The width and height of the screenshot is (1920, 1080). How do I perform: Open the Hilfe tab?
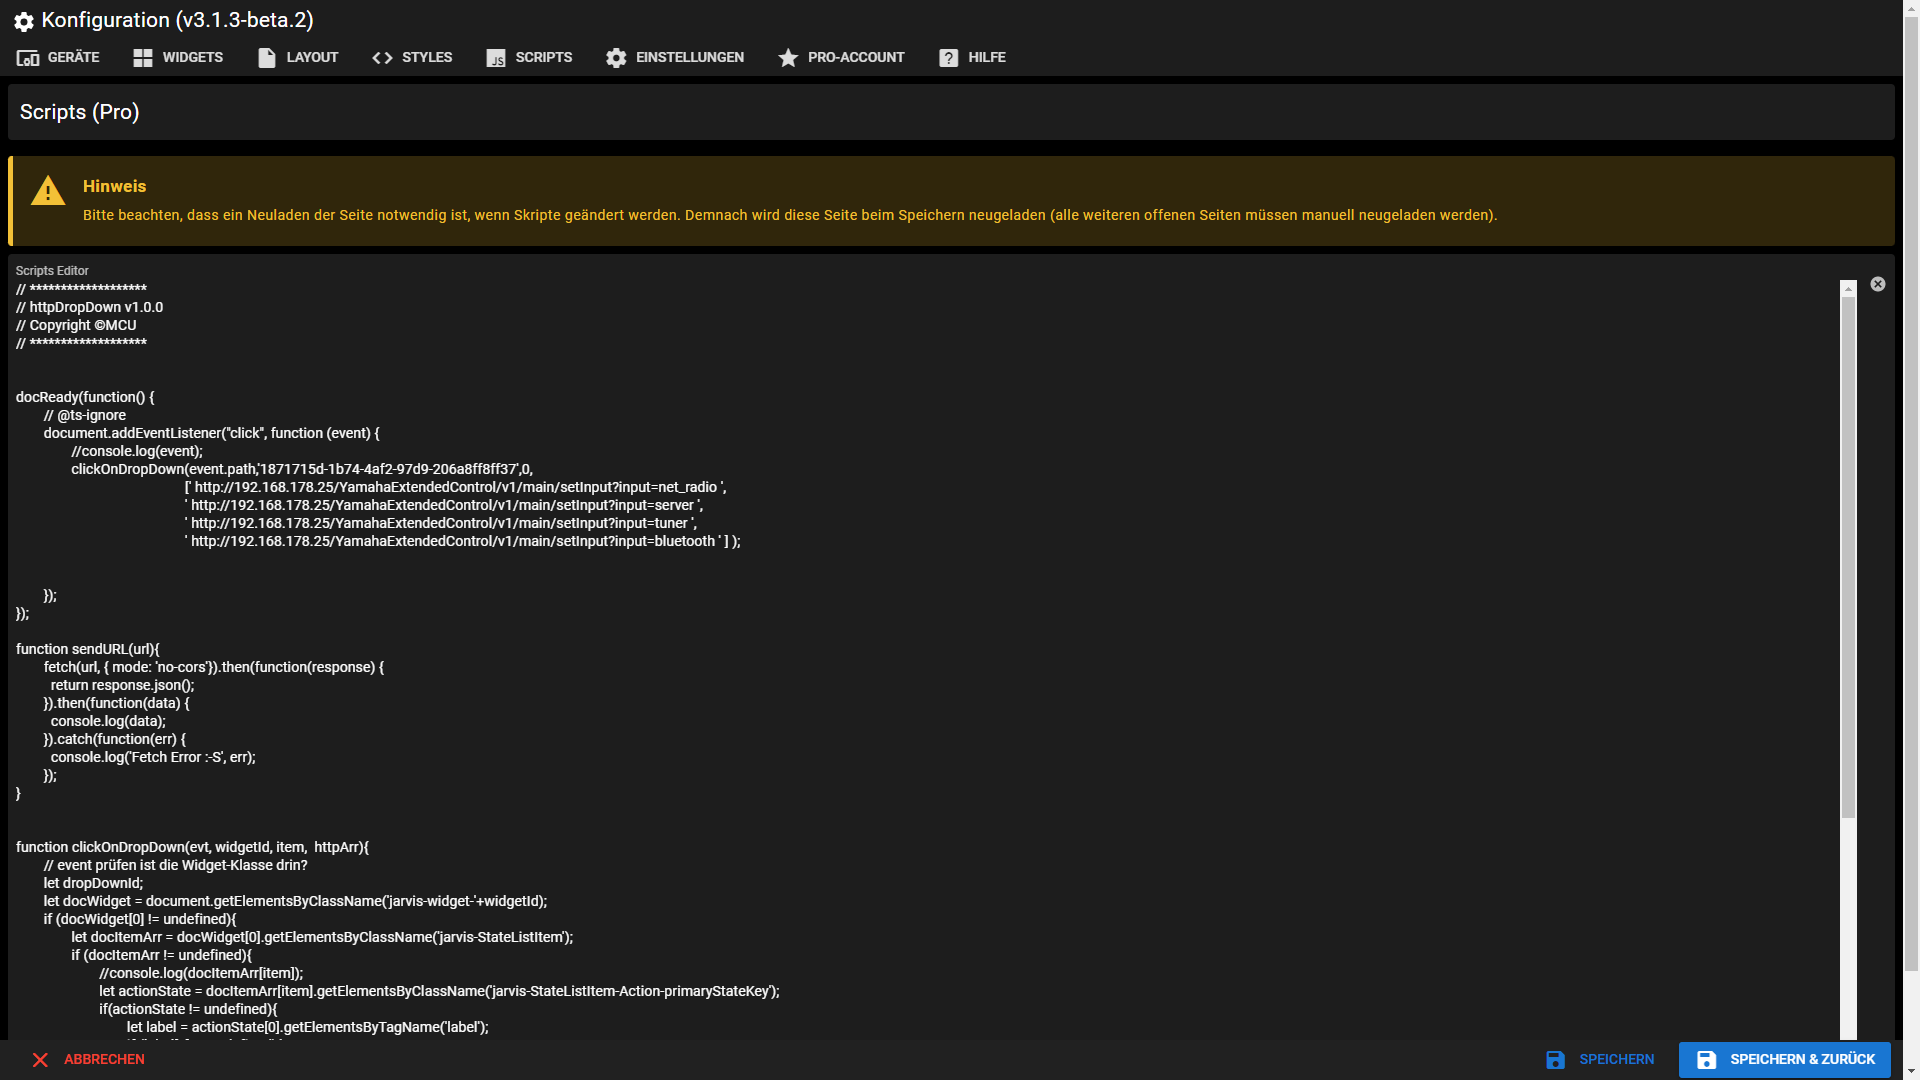972,58
